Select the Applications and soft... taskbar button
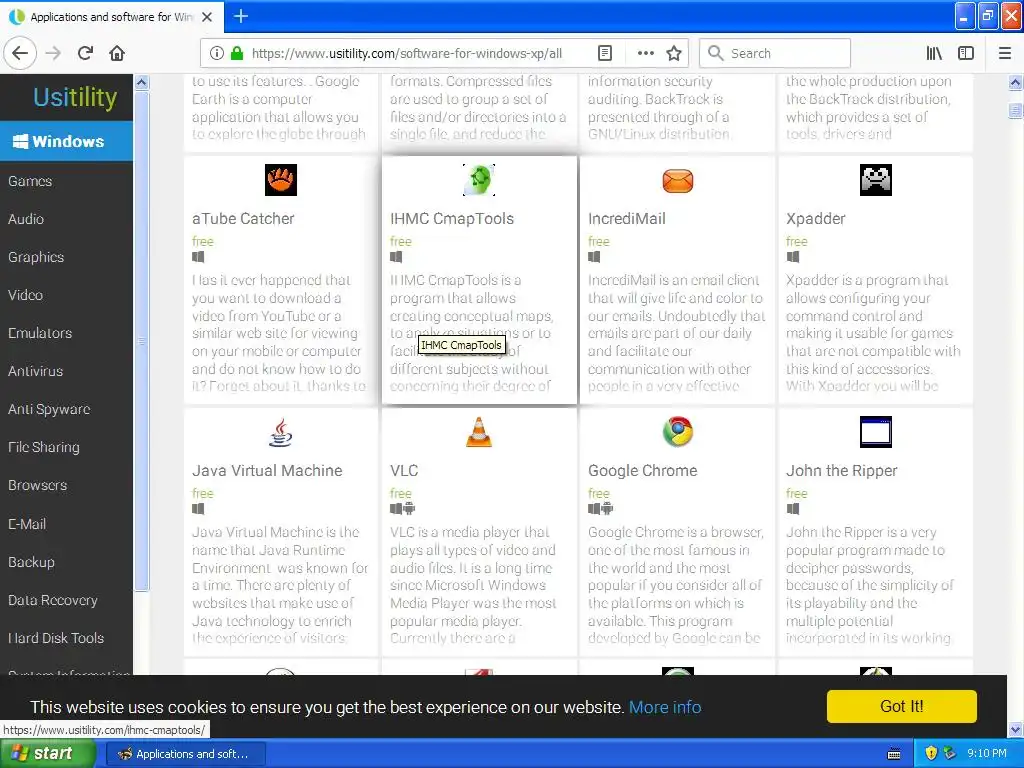 [x=185, y=754]
